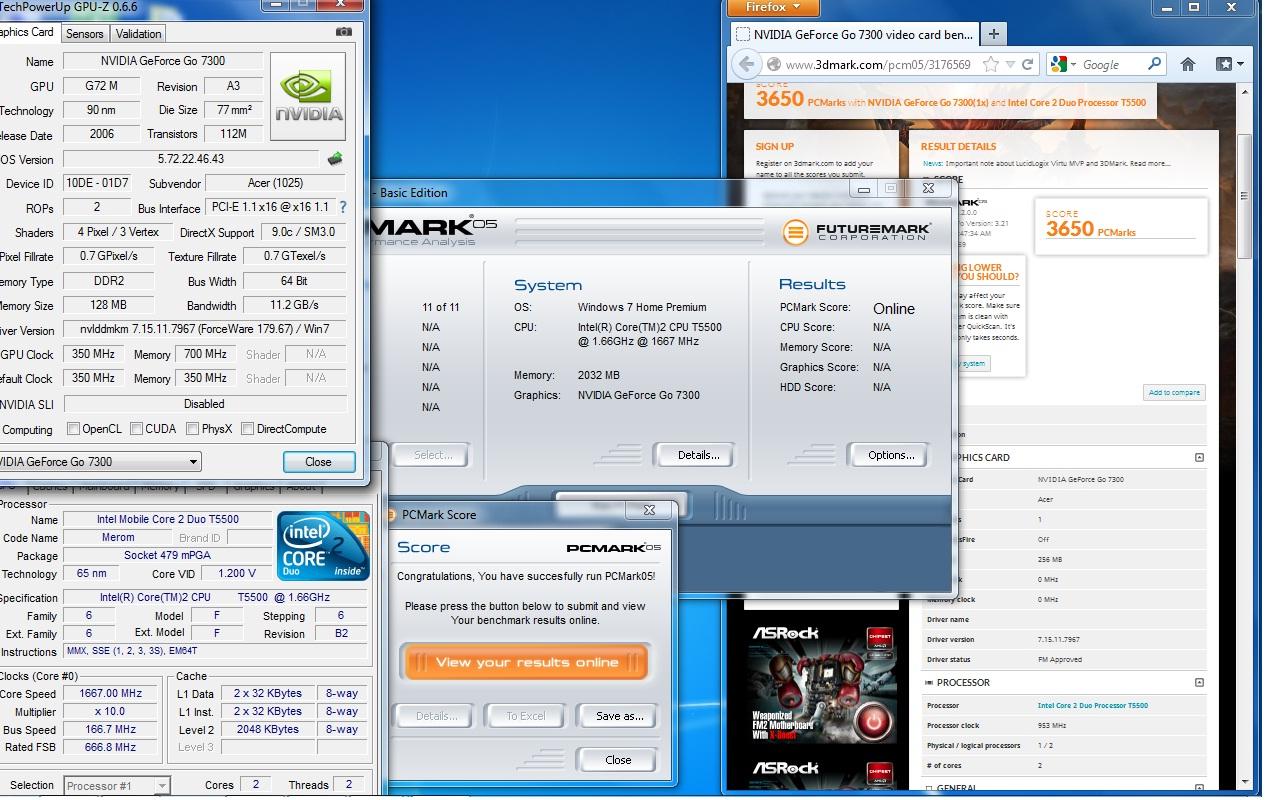This screenshot has width=1280, height=800.
Task: Click the 2048 KBytes Level 2 cache value
Action: 267,729
